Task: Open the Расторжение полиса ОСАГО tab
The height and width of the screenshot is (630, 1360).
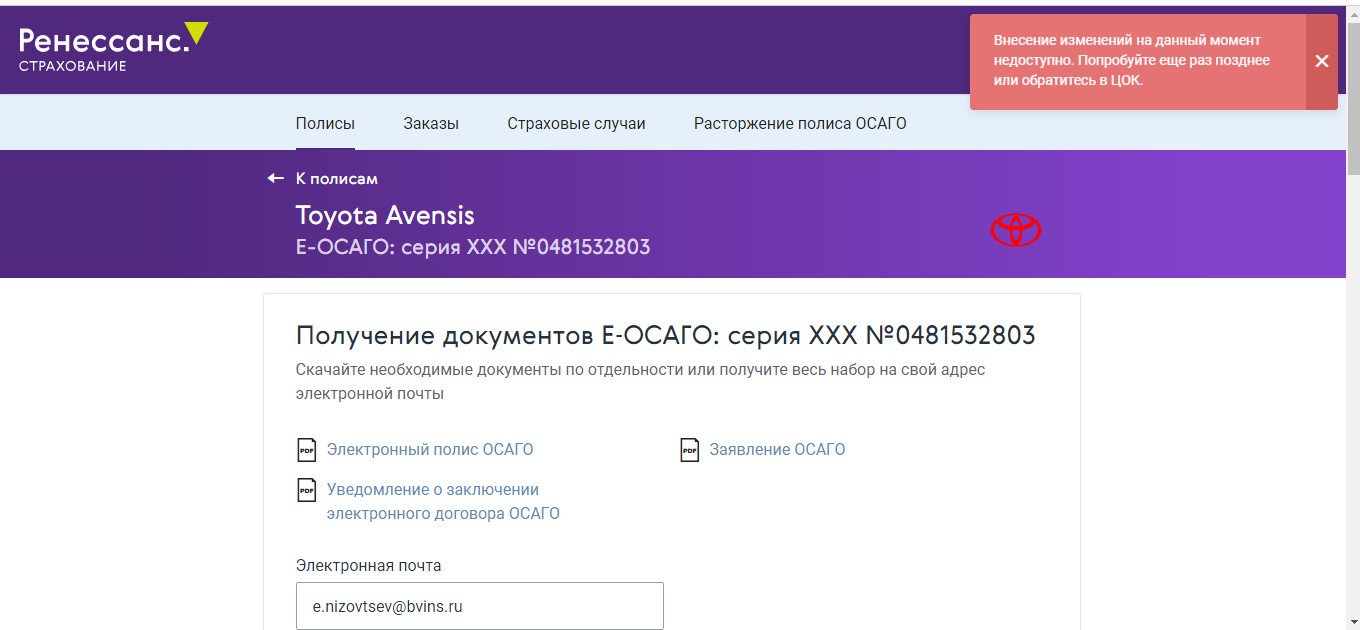Action: (800, 124)
